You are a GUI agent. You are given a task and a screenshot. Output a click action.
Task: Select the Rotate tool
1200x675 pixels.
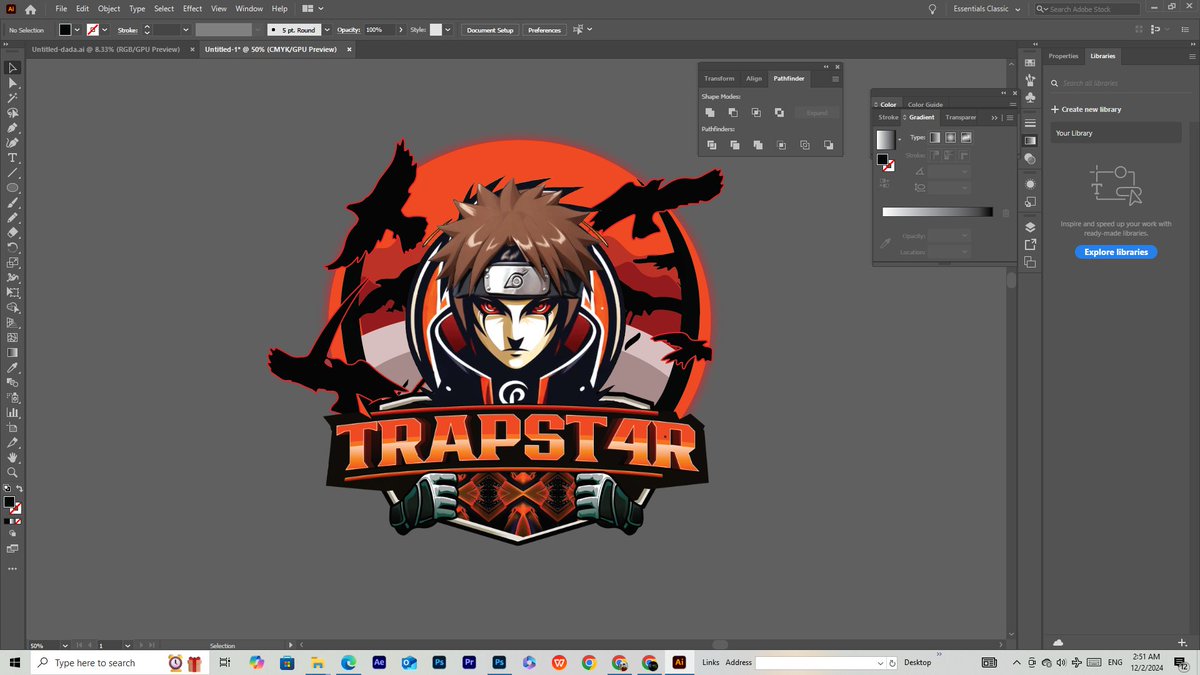[13, 247]
